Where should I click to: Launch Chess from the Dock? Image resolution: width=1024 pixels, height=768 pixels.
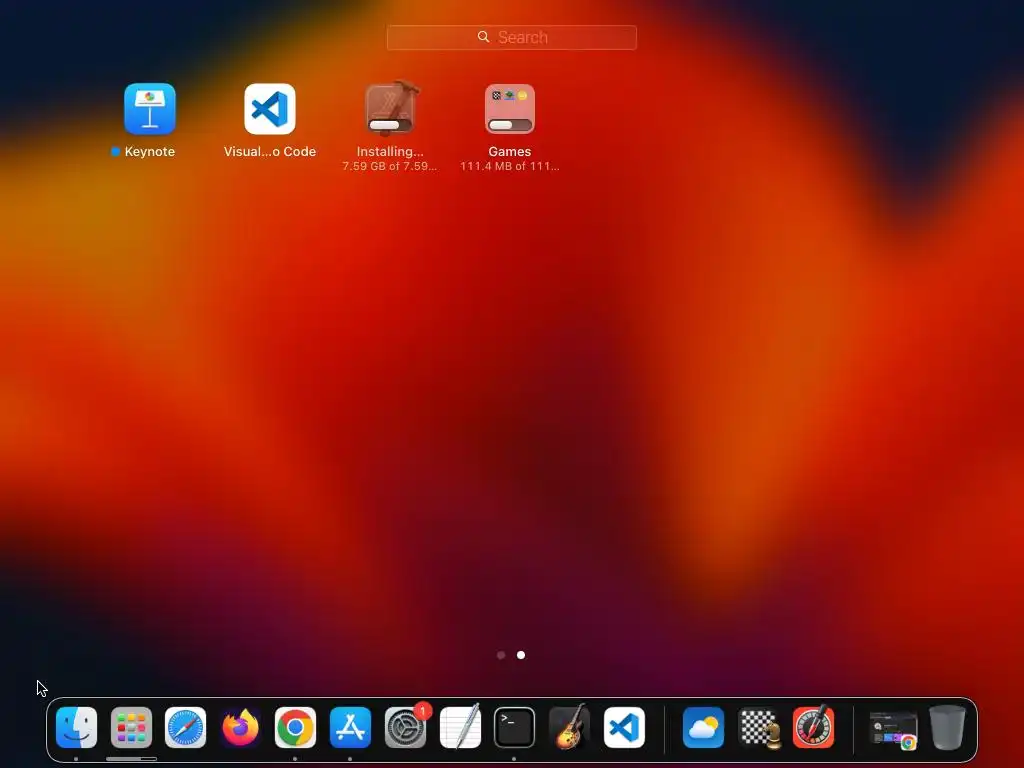pos(758,727)
